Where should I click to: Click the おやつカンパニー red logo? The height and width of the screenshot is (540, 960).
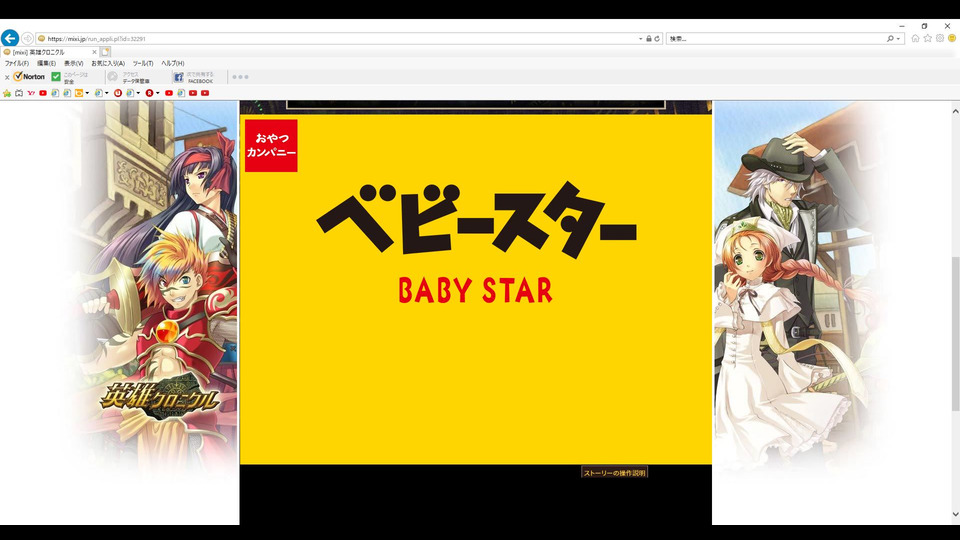pyautogui.click(x=271, y=145)
